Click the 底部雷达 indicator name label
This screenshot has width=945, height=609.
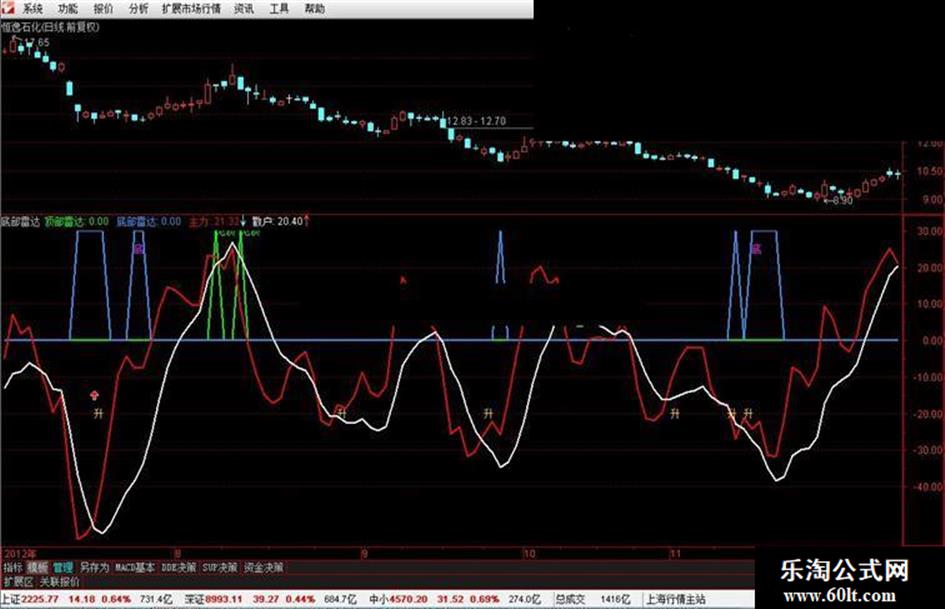[x=20, y=221]
